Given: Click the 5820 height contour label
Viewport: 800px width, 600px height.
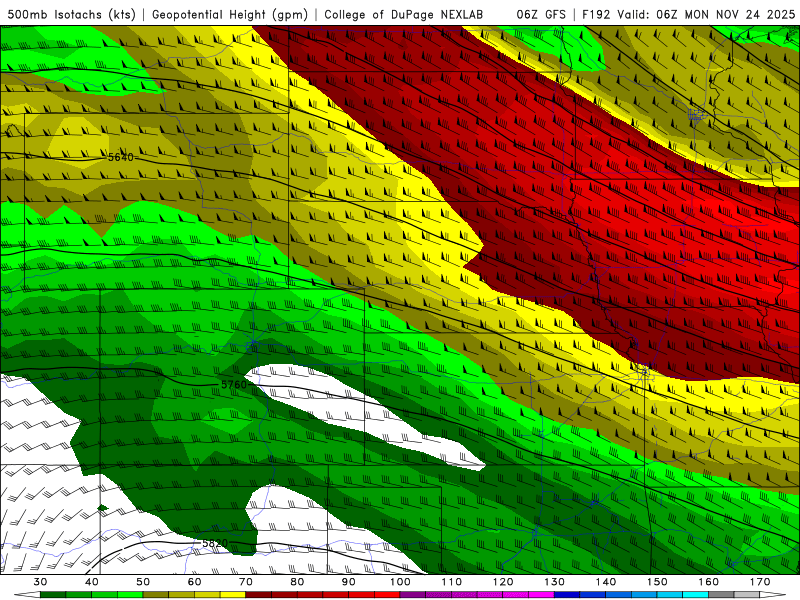Looking at the screenshot, I should point(215,543).
